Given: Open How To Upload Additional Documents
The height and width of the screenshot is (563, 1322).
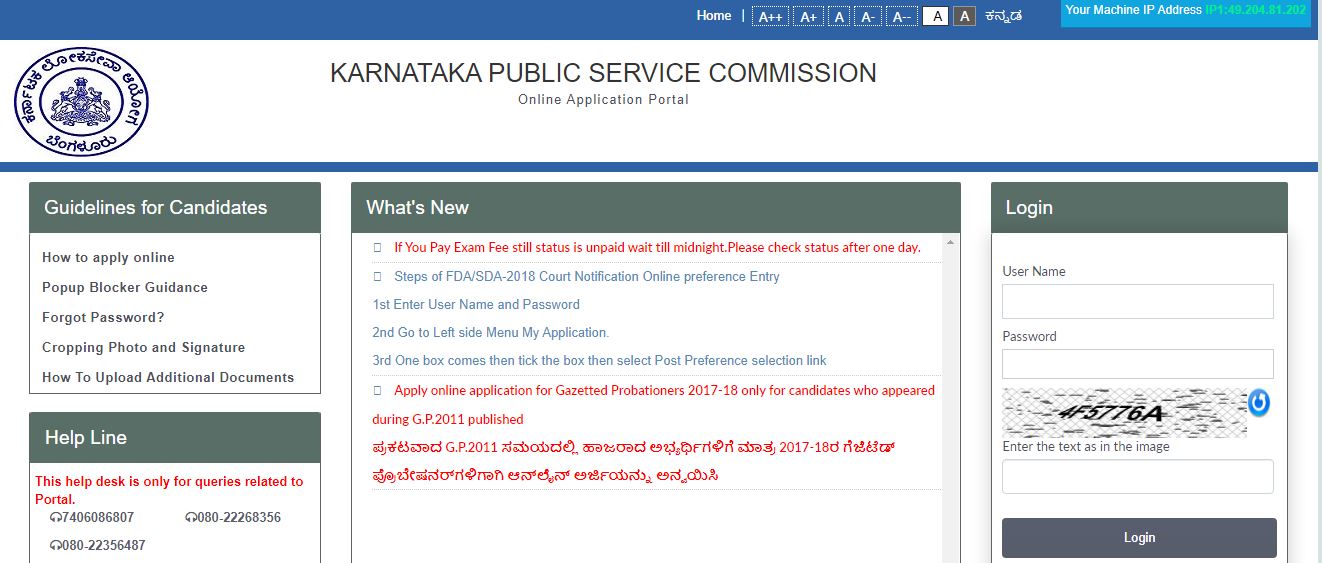Looking at the screenshot, I should [x=168, y=377].
